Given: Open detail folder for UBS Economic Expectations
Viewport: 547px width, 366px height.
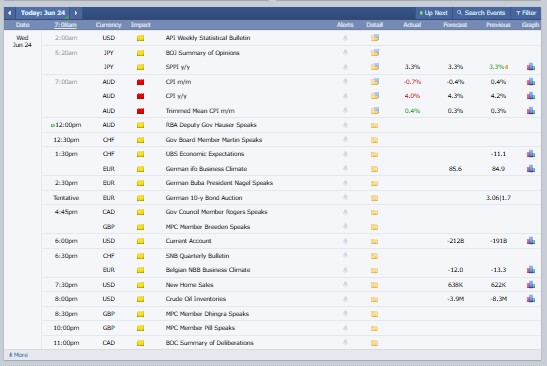Looking at the screenshot, I should click(374, 154).
